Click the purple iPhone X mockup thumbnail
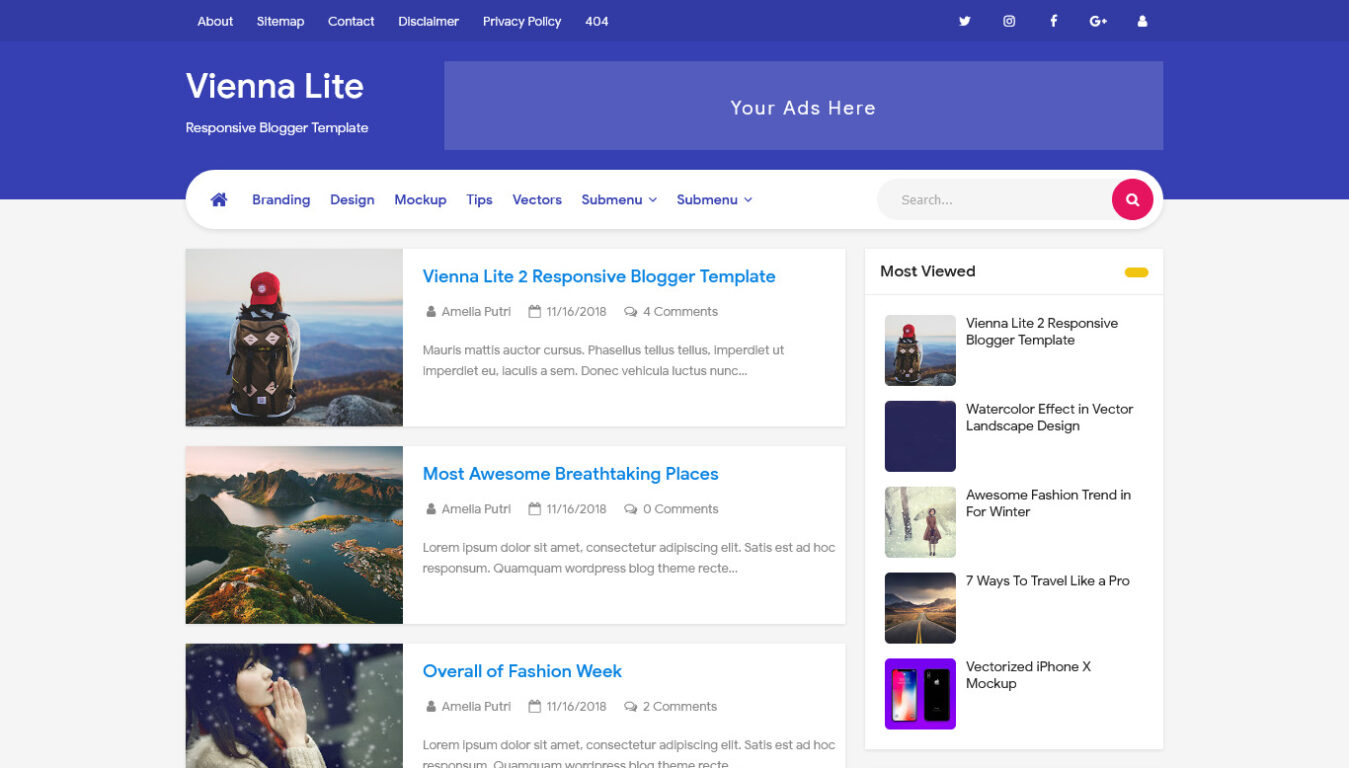Viewport: 1349px width, 768px height. pyautogui.click(x=920, y=694)
